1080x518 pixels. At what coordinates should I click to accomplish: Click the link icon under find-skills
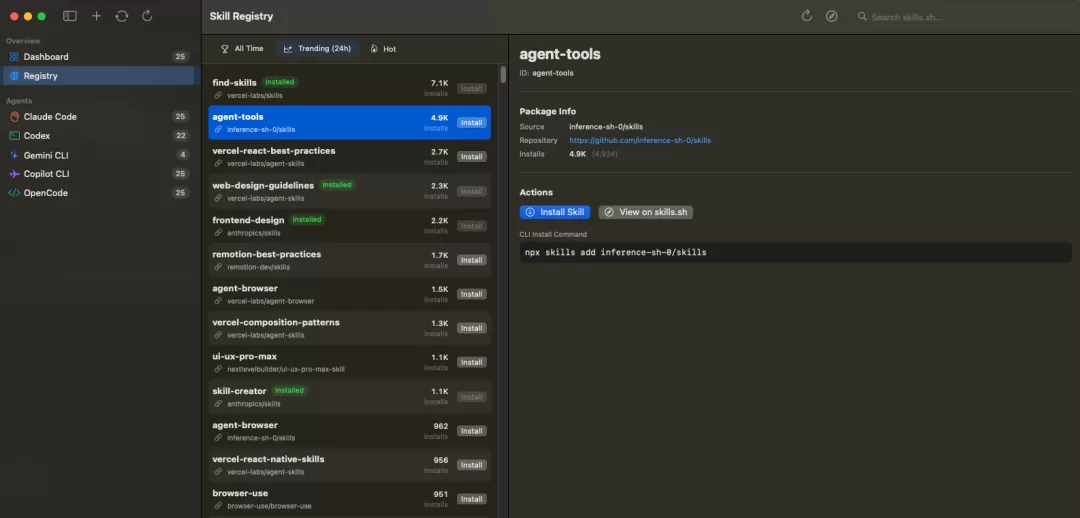218,95
